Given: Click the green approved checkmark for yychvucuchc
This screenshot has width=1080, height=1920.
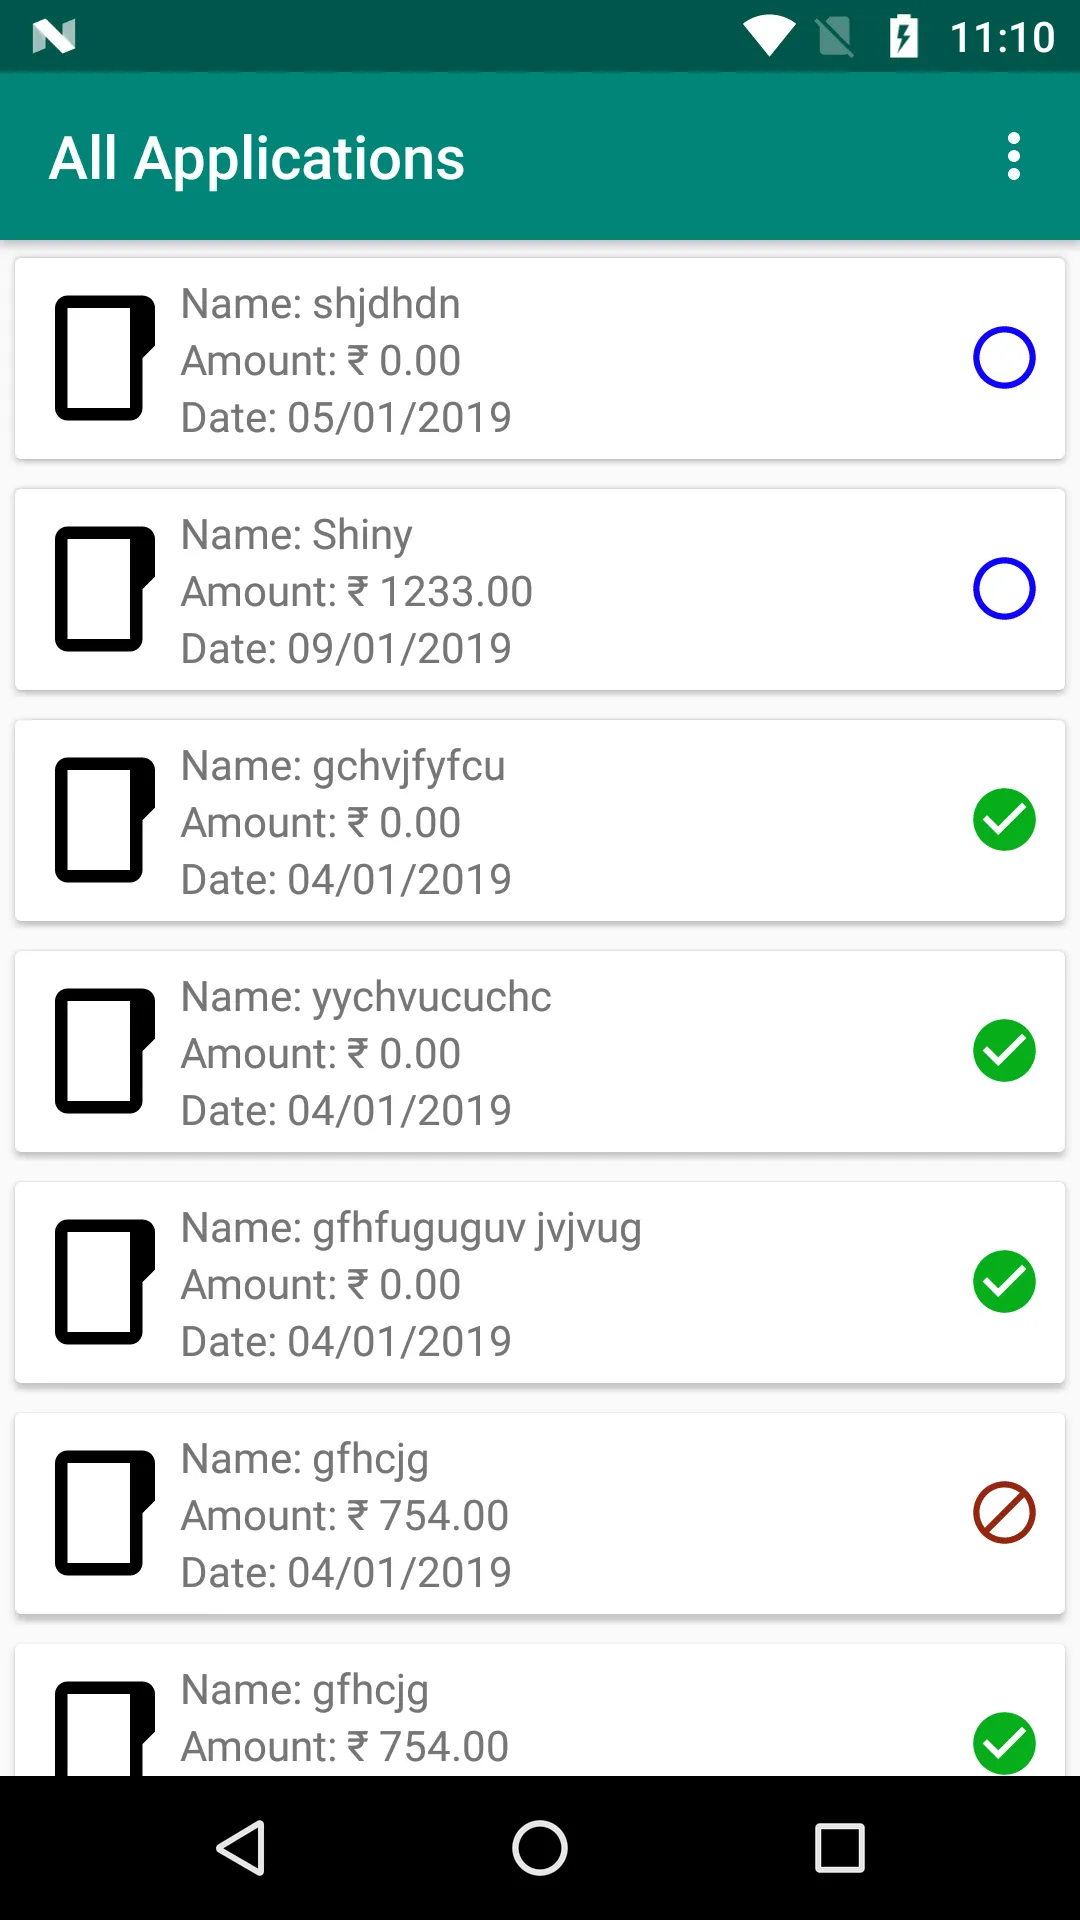Looking at the screenshot, I should click(1003, 1051).
